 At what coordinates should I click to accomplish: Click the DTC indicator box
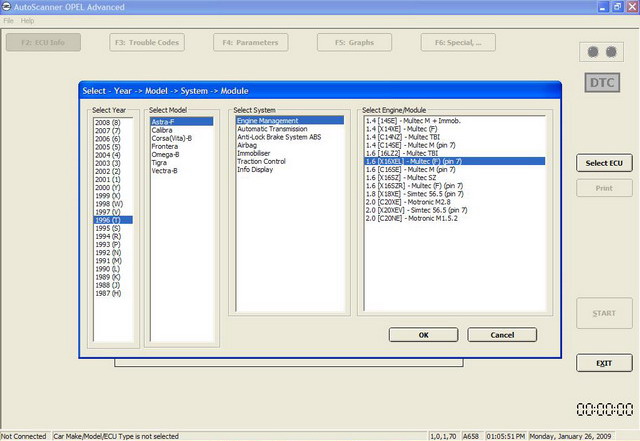point(602,83)
